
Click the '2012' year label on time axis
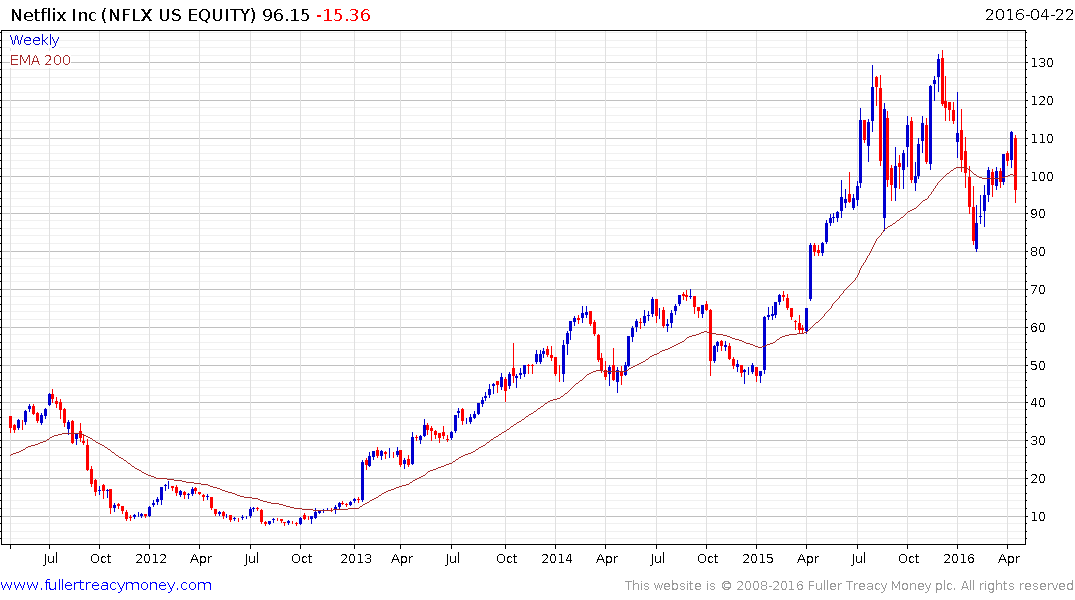point(151,558)
